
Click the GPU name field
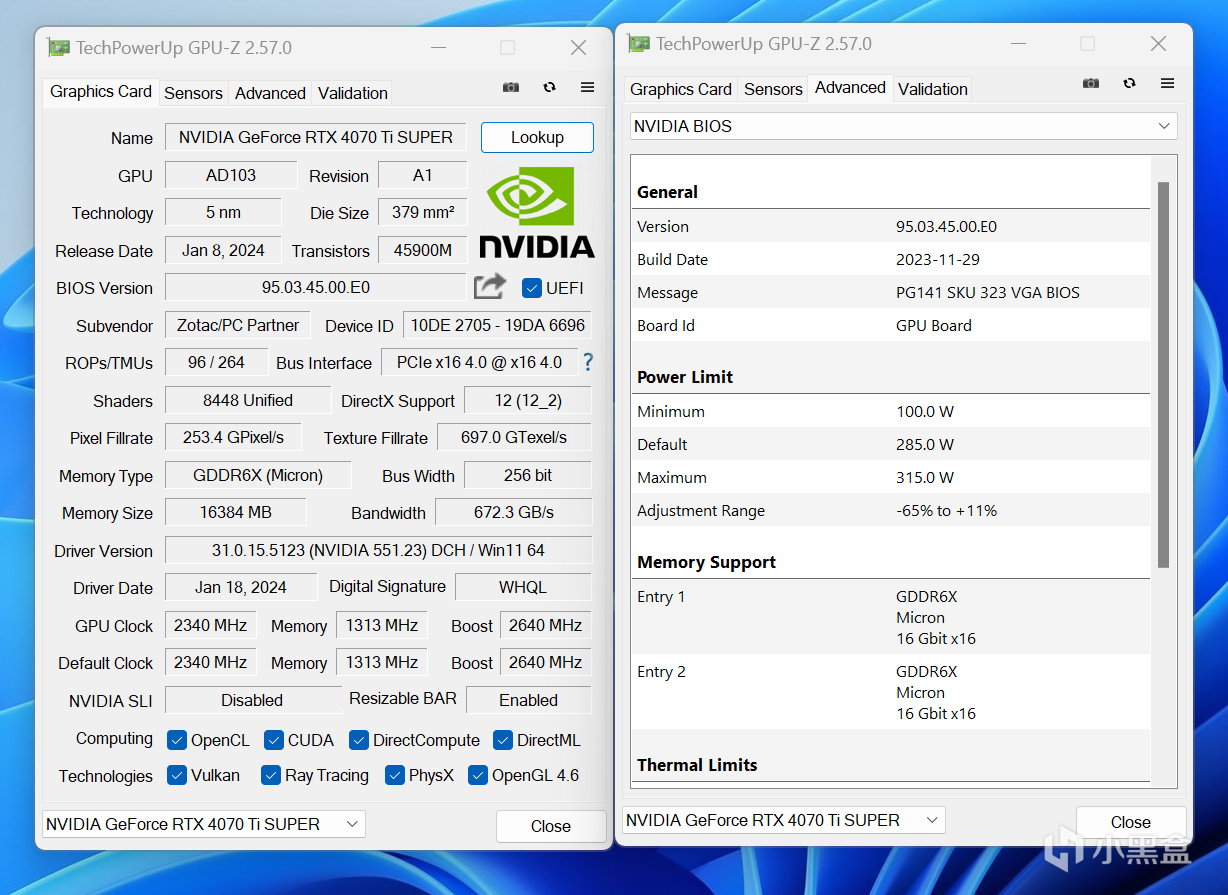(x=316, y=137)
